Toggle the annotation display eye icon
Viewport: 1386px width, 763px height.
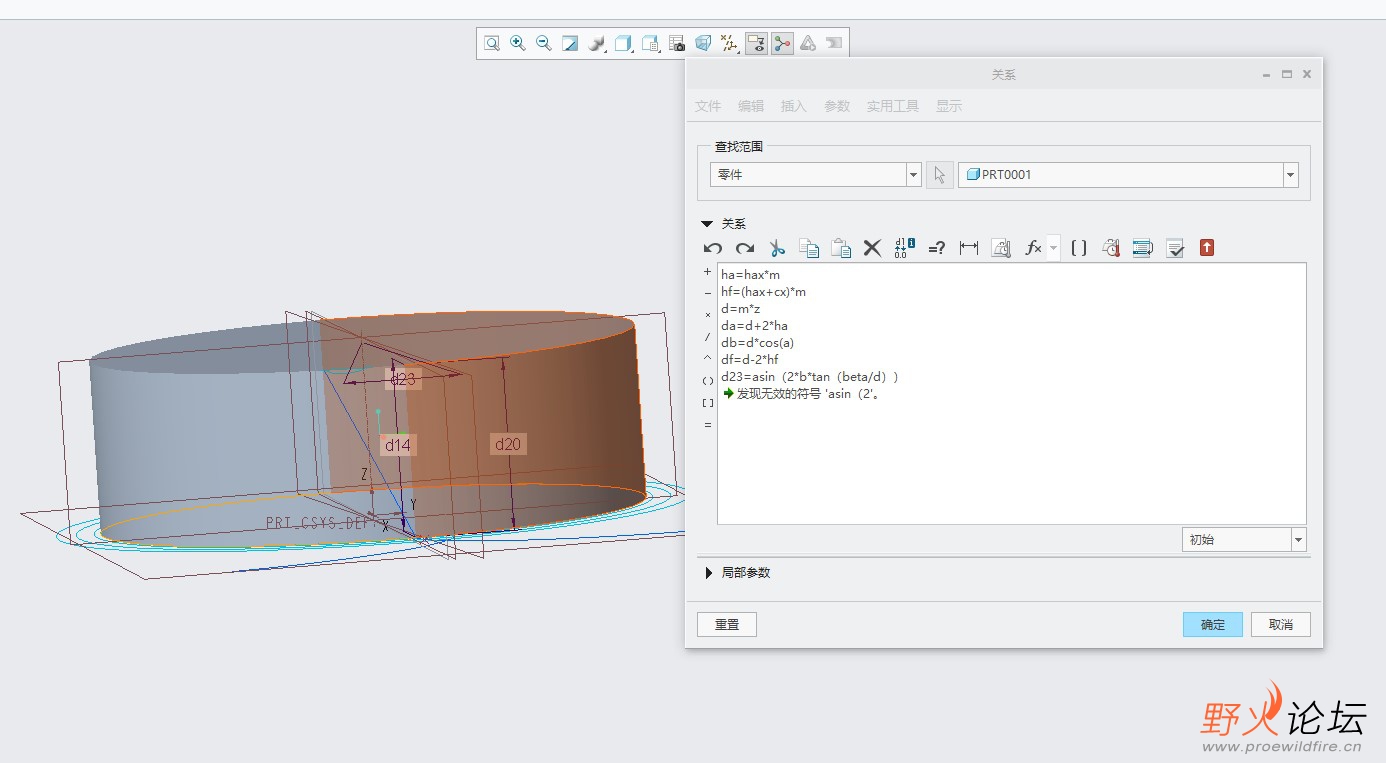(756, 43)
